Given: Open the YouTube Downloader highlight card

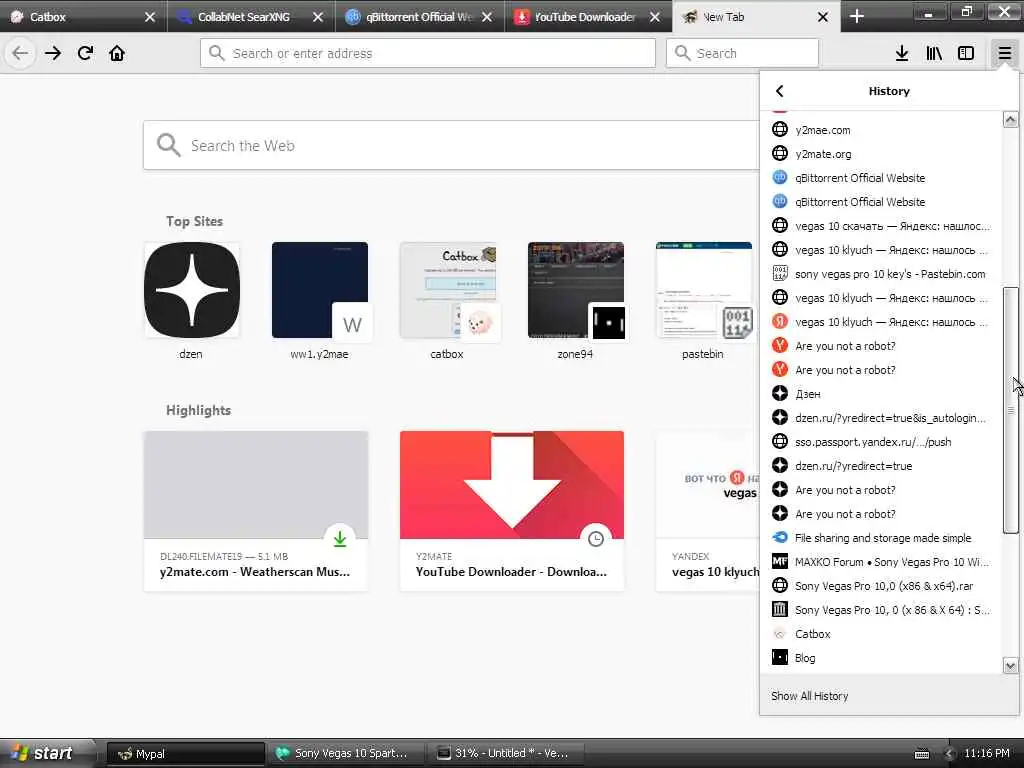Looking at the screenshot, I should click(x=512, y=511).
